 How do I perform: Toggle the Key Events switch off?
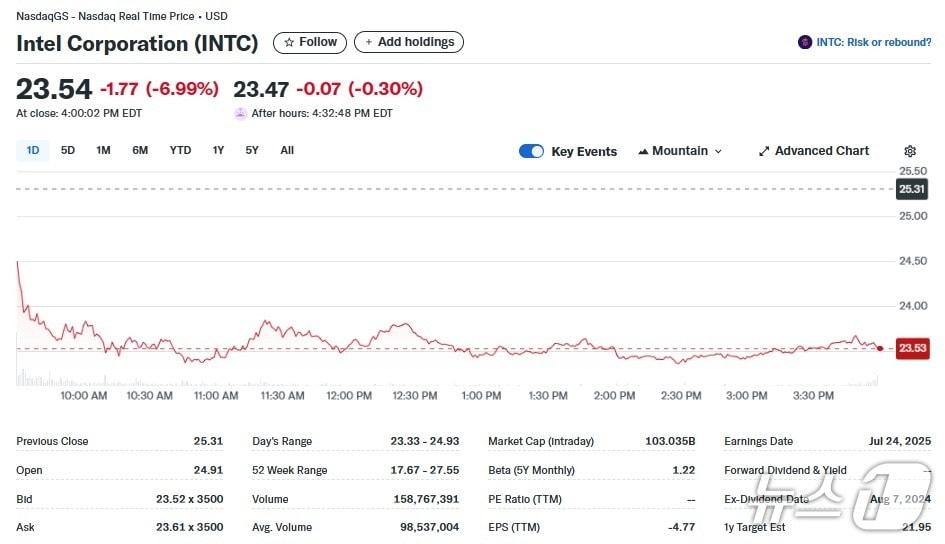pos(531,151)
